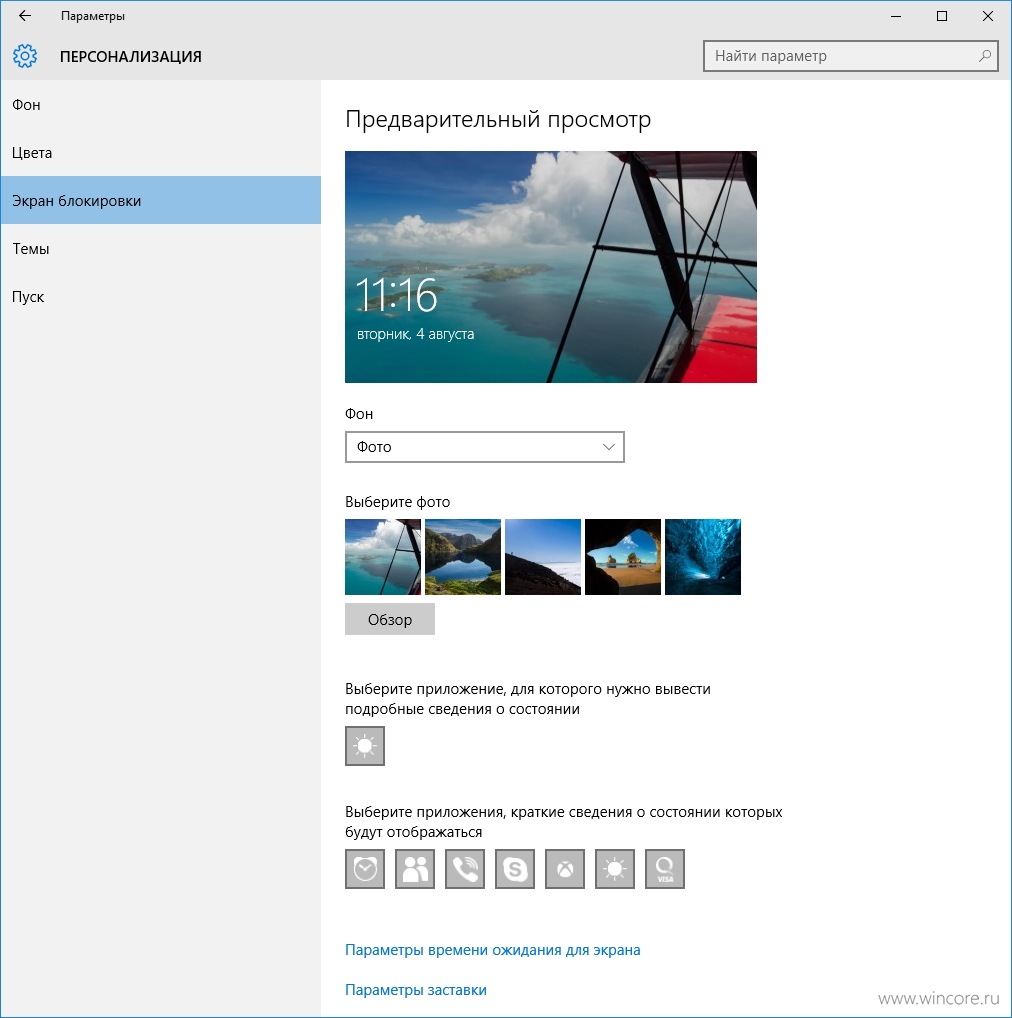The width and height of the screenshot is (1012, 1018).
Task: Click the Обзор browse button
Action: click(389, 619)
